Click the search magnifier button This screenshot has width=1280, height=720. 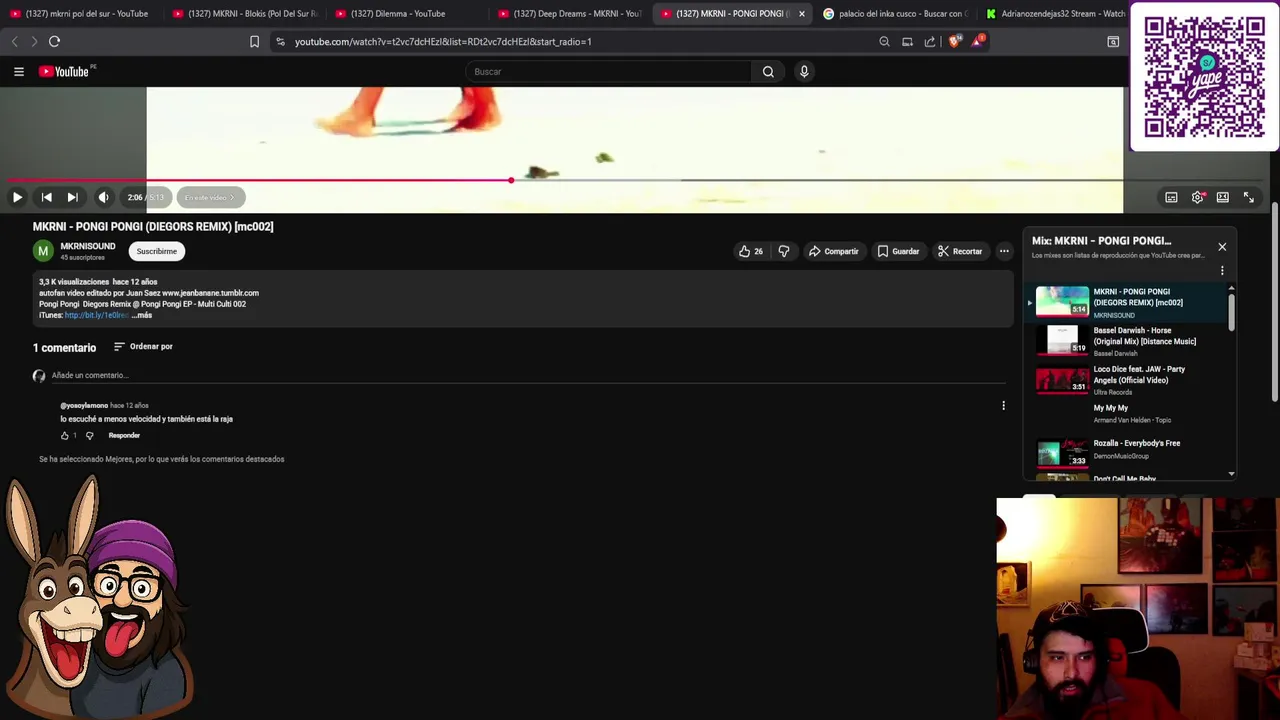tap(768, 72)
